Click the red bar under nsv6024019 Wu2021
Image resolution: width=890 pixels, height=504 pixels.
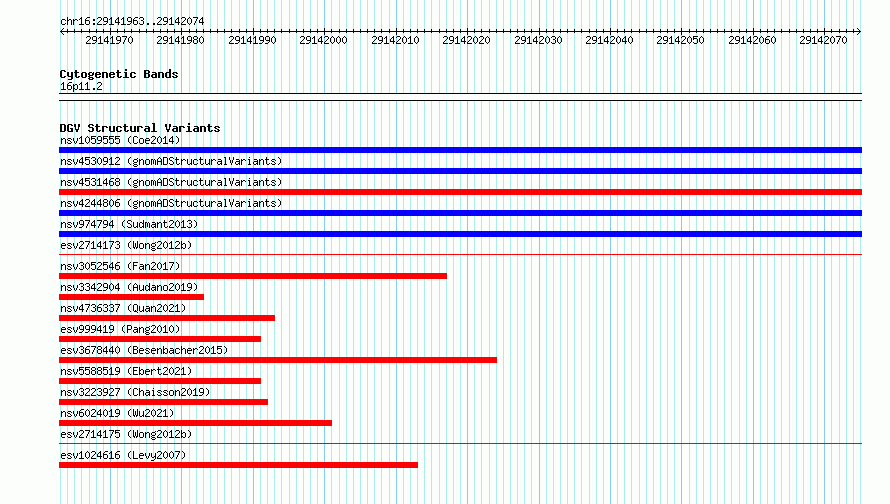pos(195,423)
